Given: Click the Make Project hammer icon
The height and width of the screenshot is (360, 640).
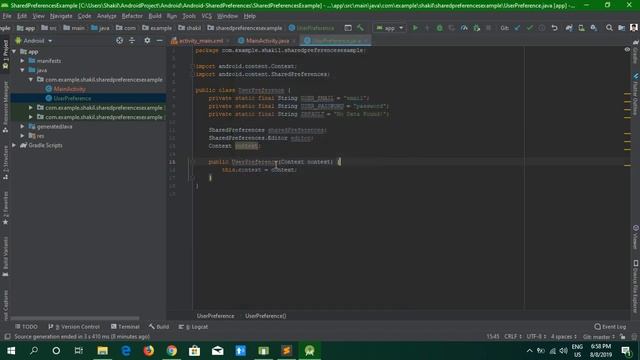Looking at the screenshot, I should [x=360, y=28].
